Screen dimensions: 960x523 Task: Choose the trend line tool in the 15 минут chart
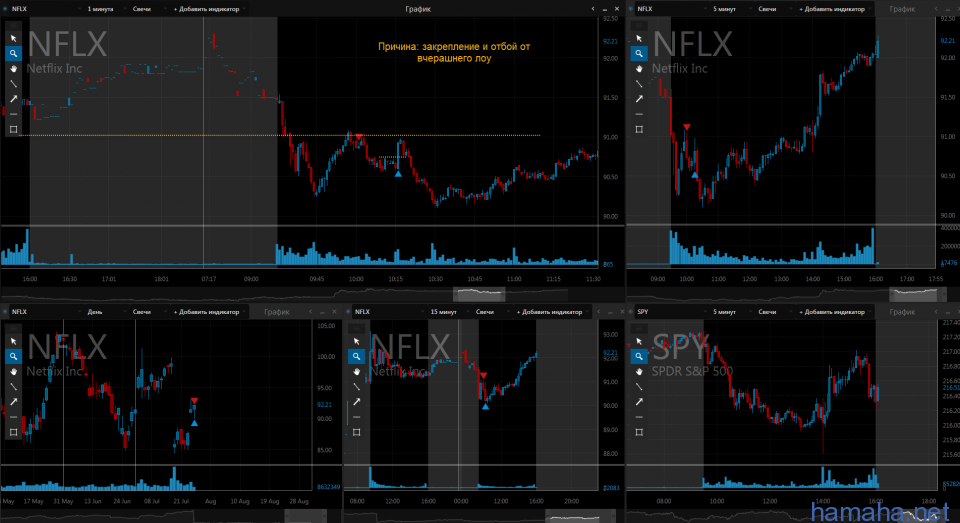(x=356, y=386)
